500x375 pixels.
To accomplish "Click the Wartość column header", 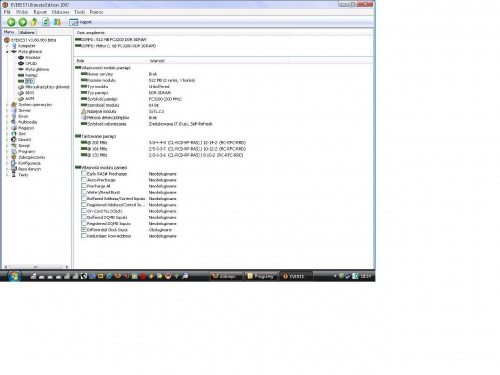I will (219, 61).
